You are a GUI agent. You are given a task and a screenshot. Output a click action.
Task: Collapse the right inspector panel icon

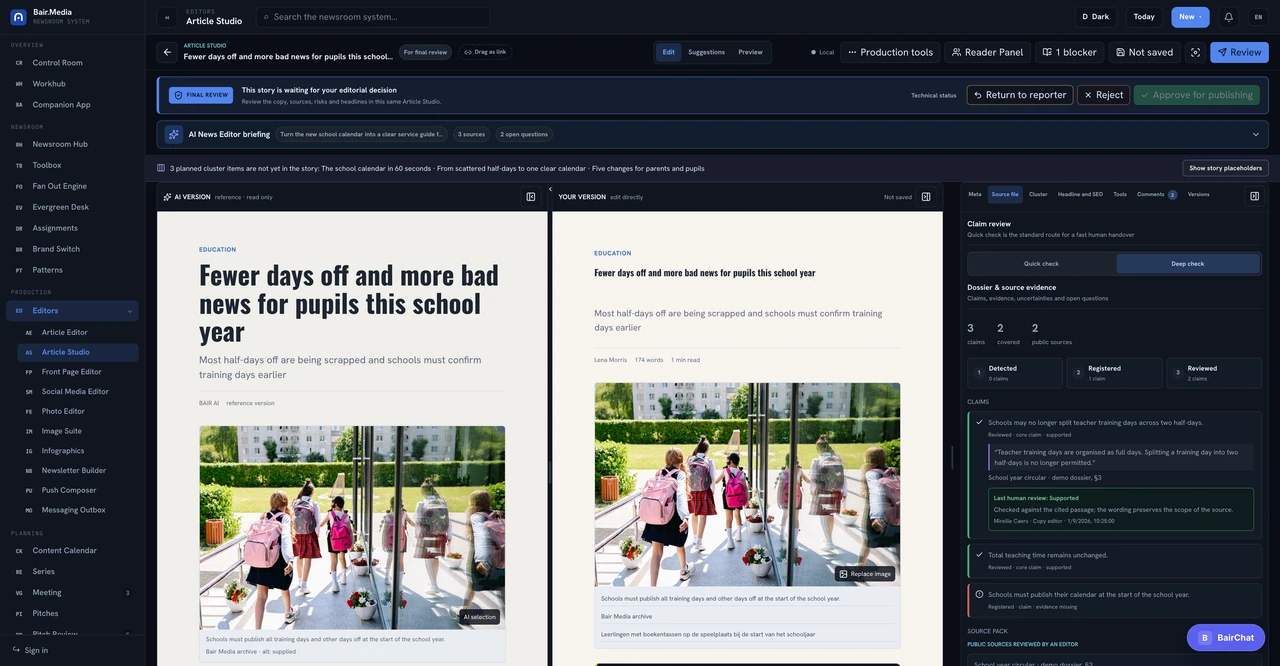(1254, 196)
